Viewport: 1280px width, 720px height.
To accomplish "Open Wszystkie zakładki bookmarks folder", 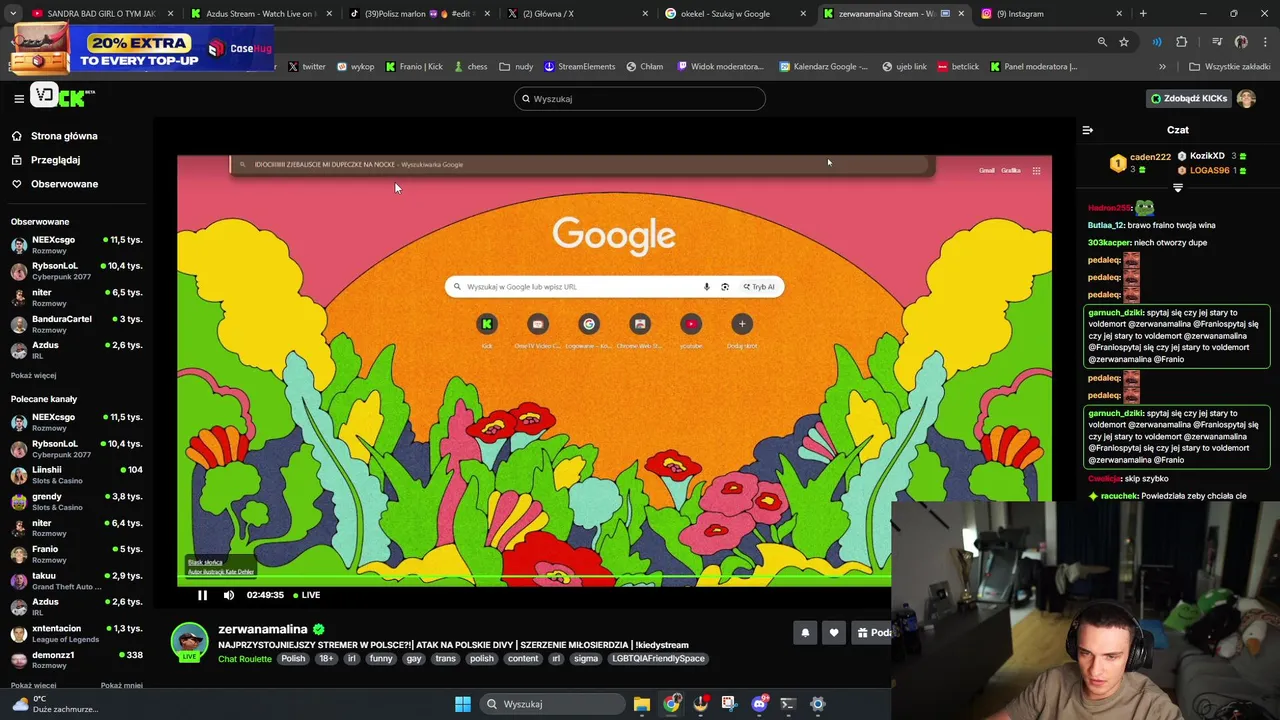I will (x=1229, y=67).
